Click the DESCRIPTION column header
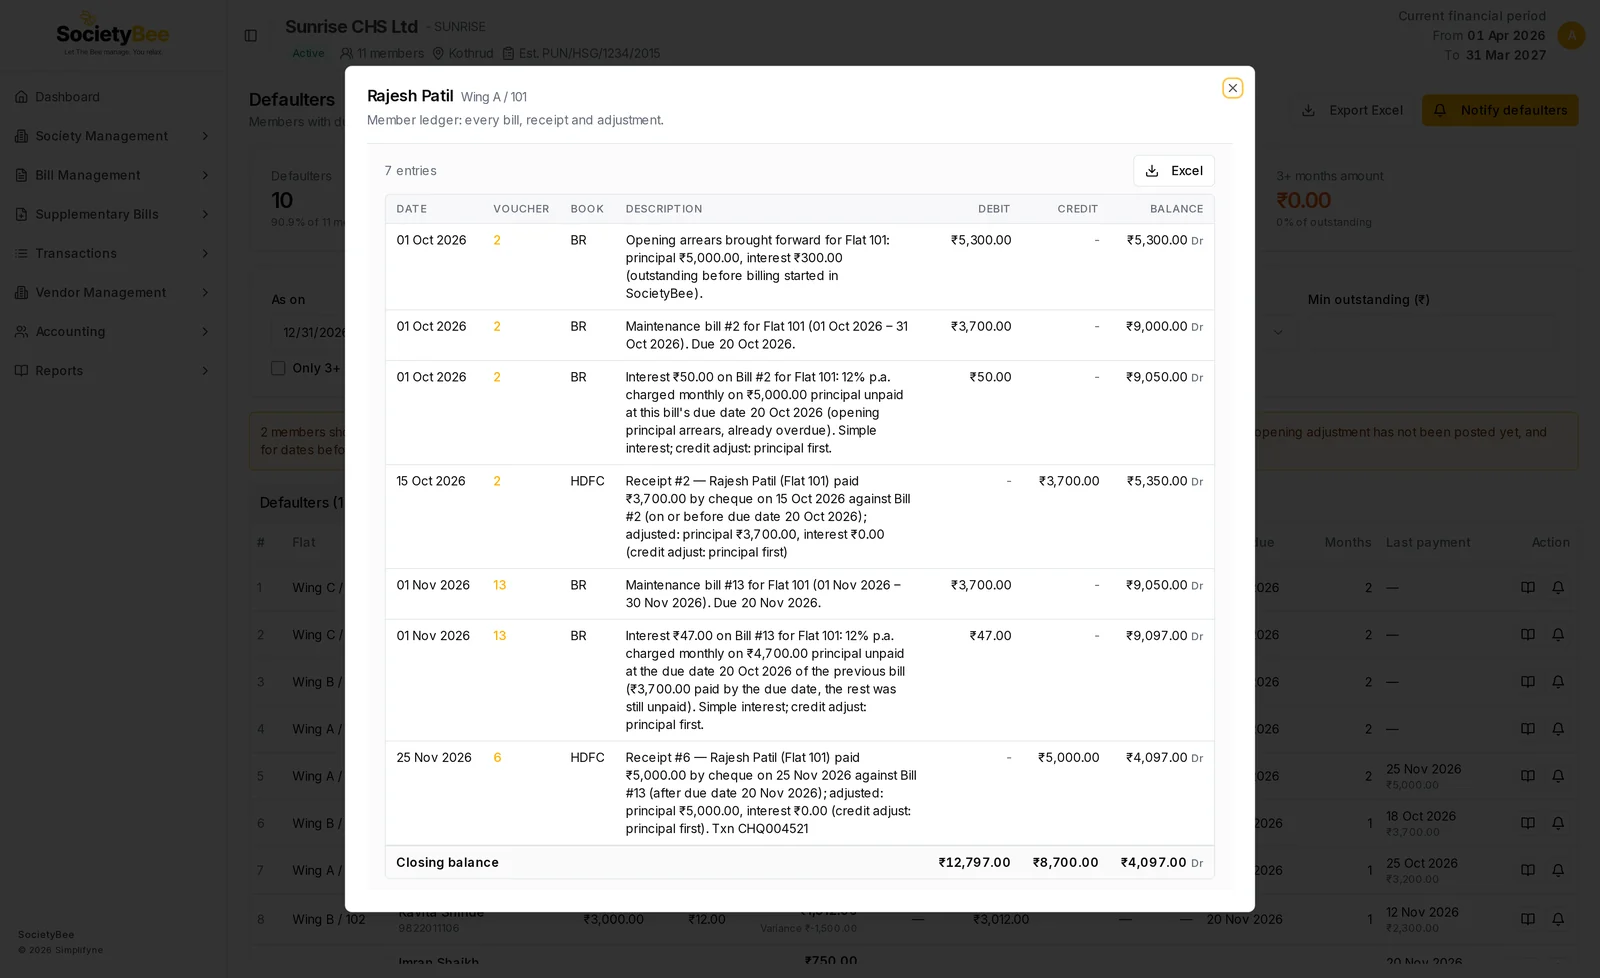Screen dimensions: 1600x978 [x=664, y=209]
